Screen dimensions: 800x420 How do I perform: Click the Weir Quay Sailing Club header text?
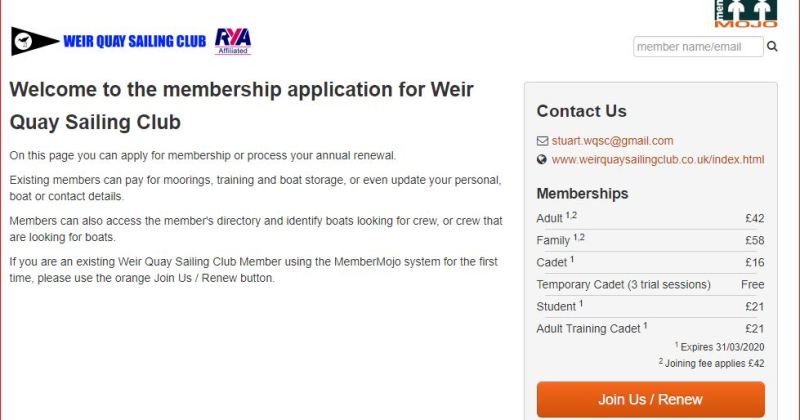point(134,41)
